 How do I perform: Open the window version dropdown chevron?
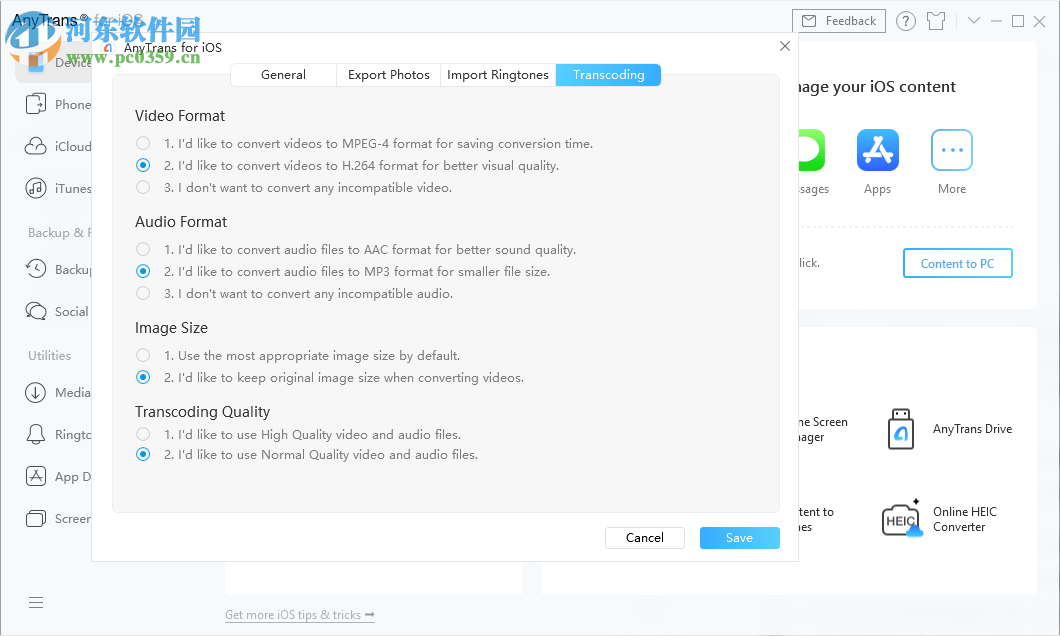974,20
